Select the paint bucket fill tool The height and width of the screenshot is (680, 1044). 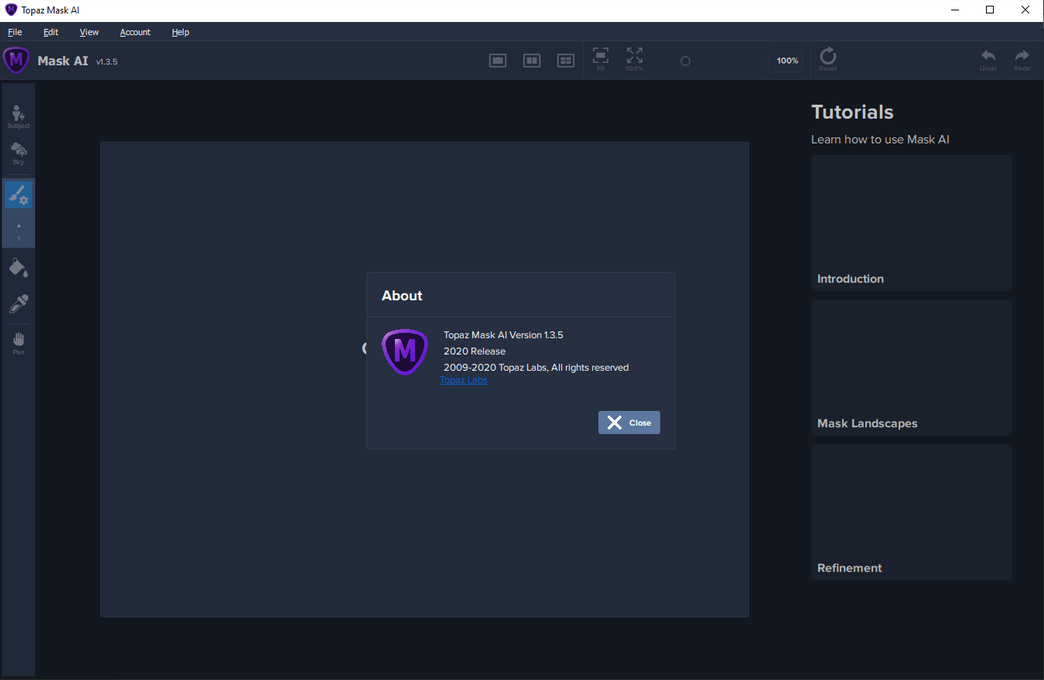[19, 268]
